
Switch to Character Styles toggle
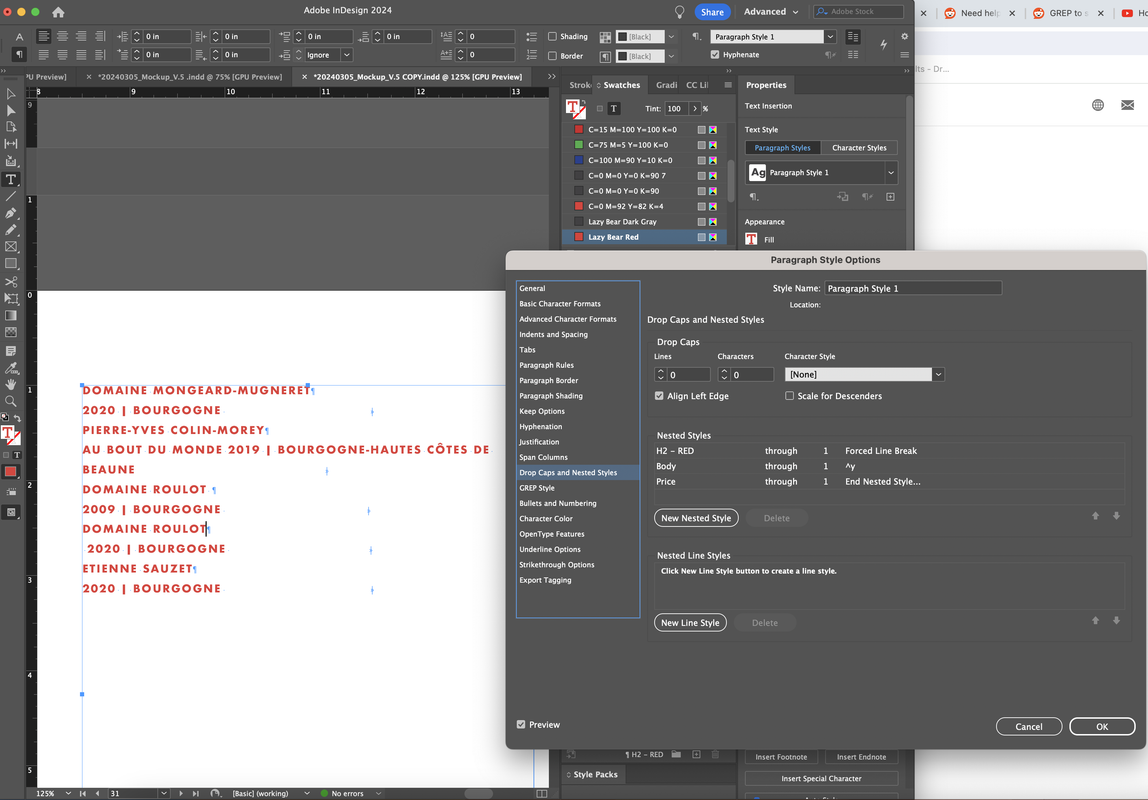click(859, 148)
